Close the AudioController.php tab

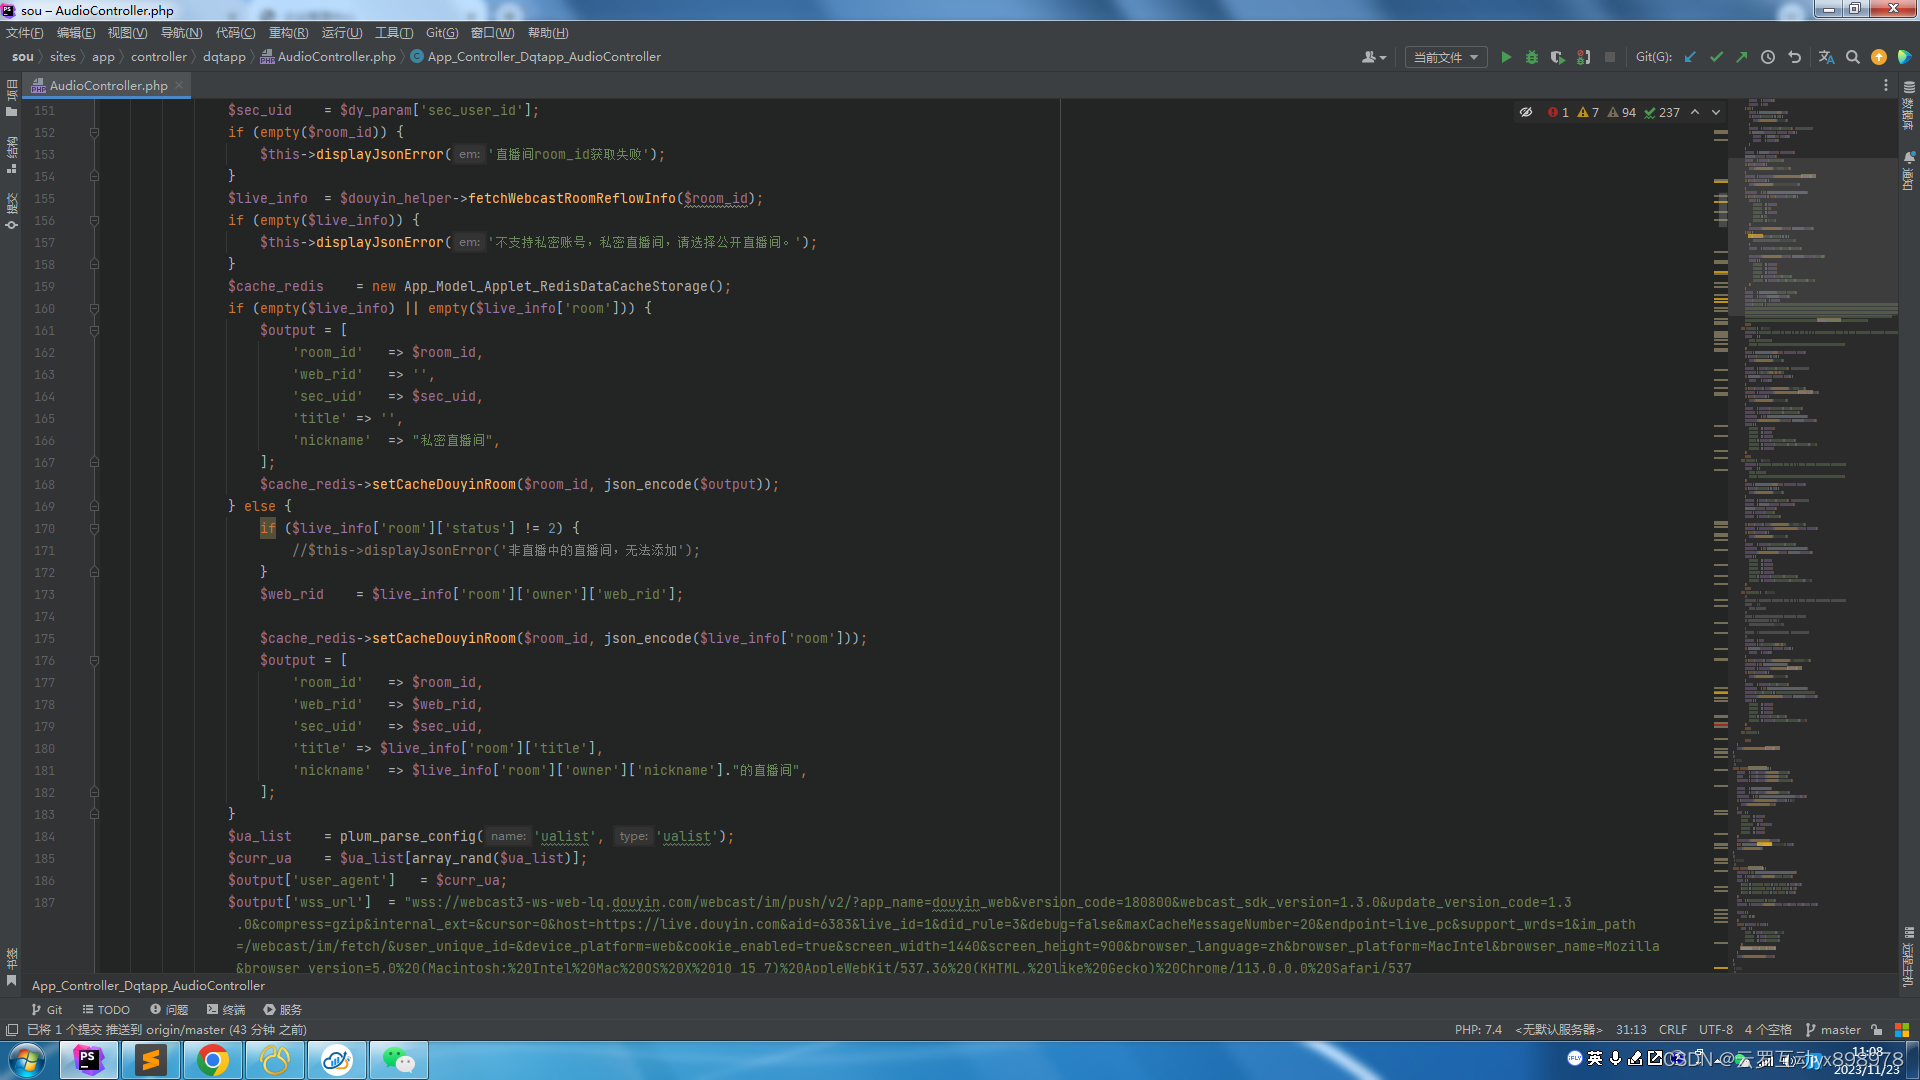pos(179,85)
